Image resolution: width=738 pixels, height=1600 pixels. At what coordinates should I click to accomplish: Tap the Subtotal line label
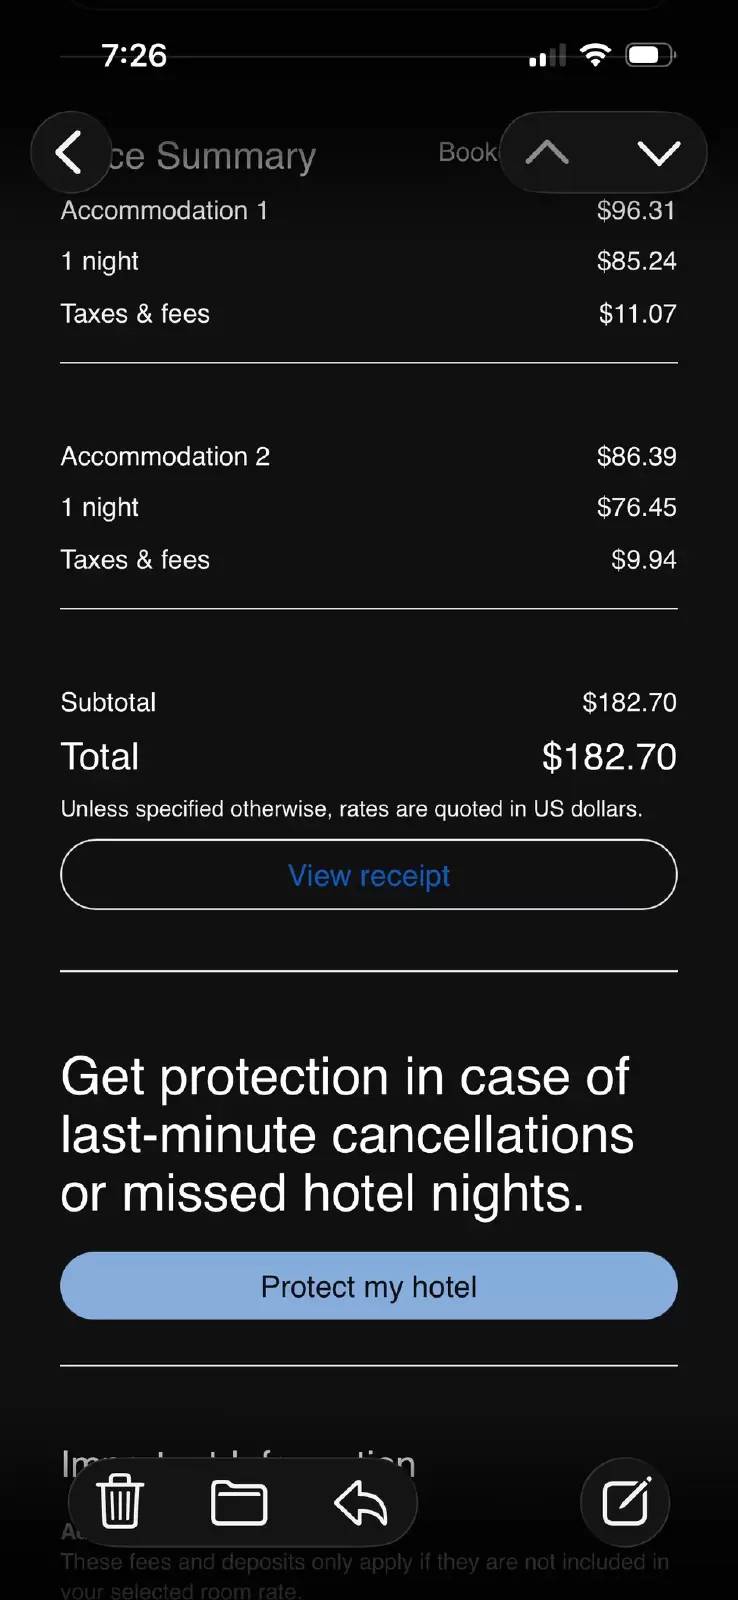108,702
